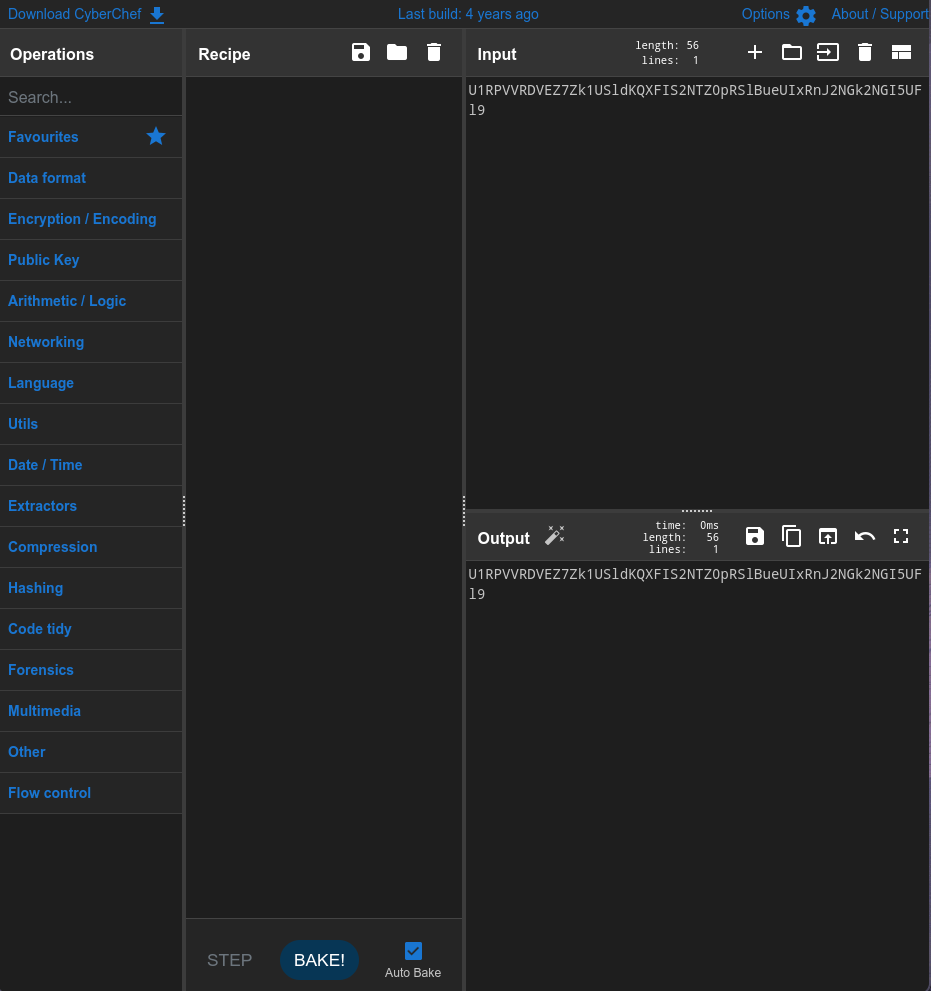Add a new input tab
931x991 pixels.
[x=755, y=53]
